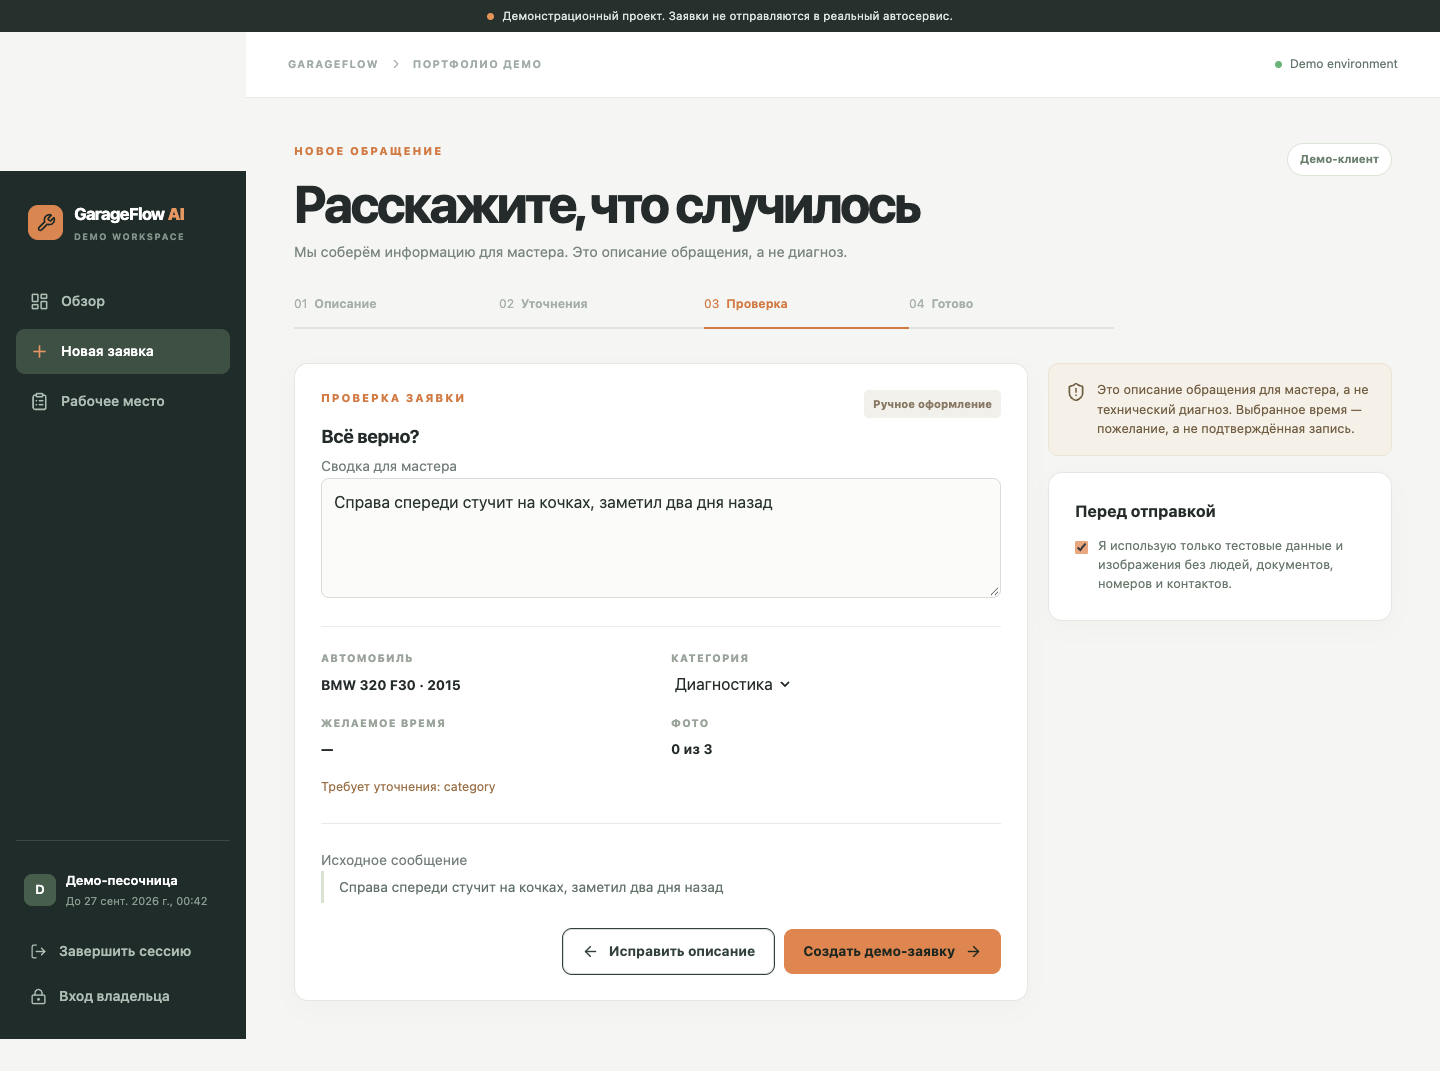Click the right arrow on Создать демо-заявку
The image size is (1440, 1071).
(x=974, y=951)
